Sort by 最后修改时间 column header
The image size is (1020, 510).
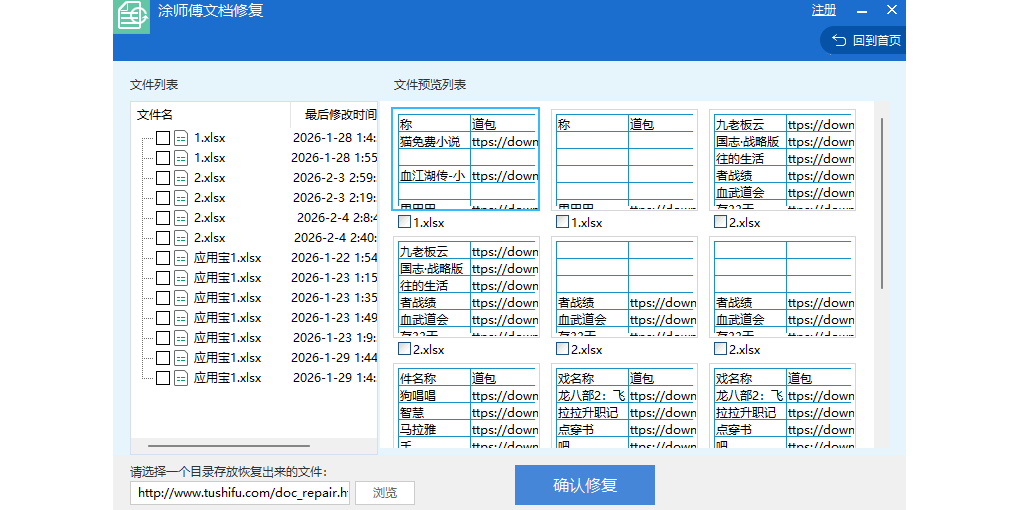[340, 115]
